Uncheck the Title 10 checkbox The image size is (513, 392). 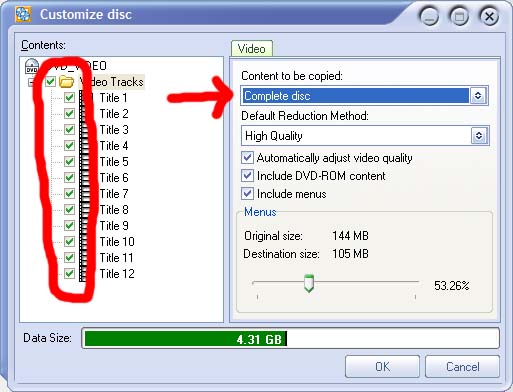coord(69,242)
